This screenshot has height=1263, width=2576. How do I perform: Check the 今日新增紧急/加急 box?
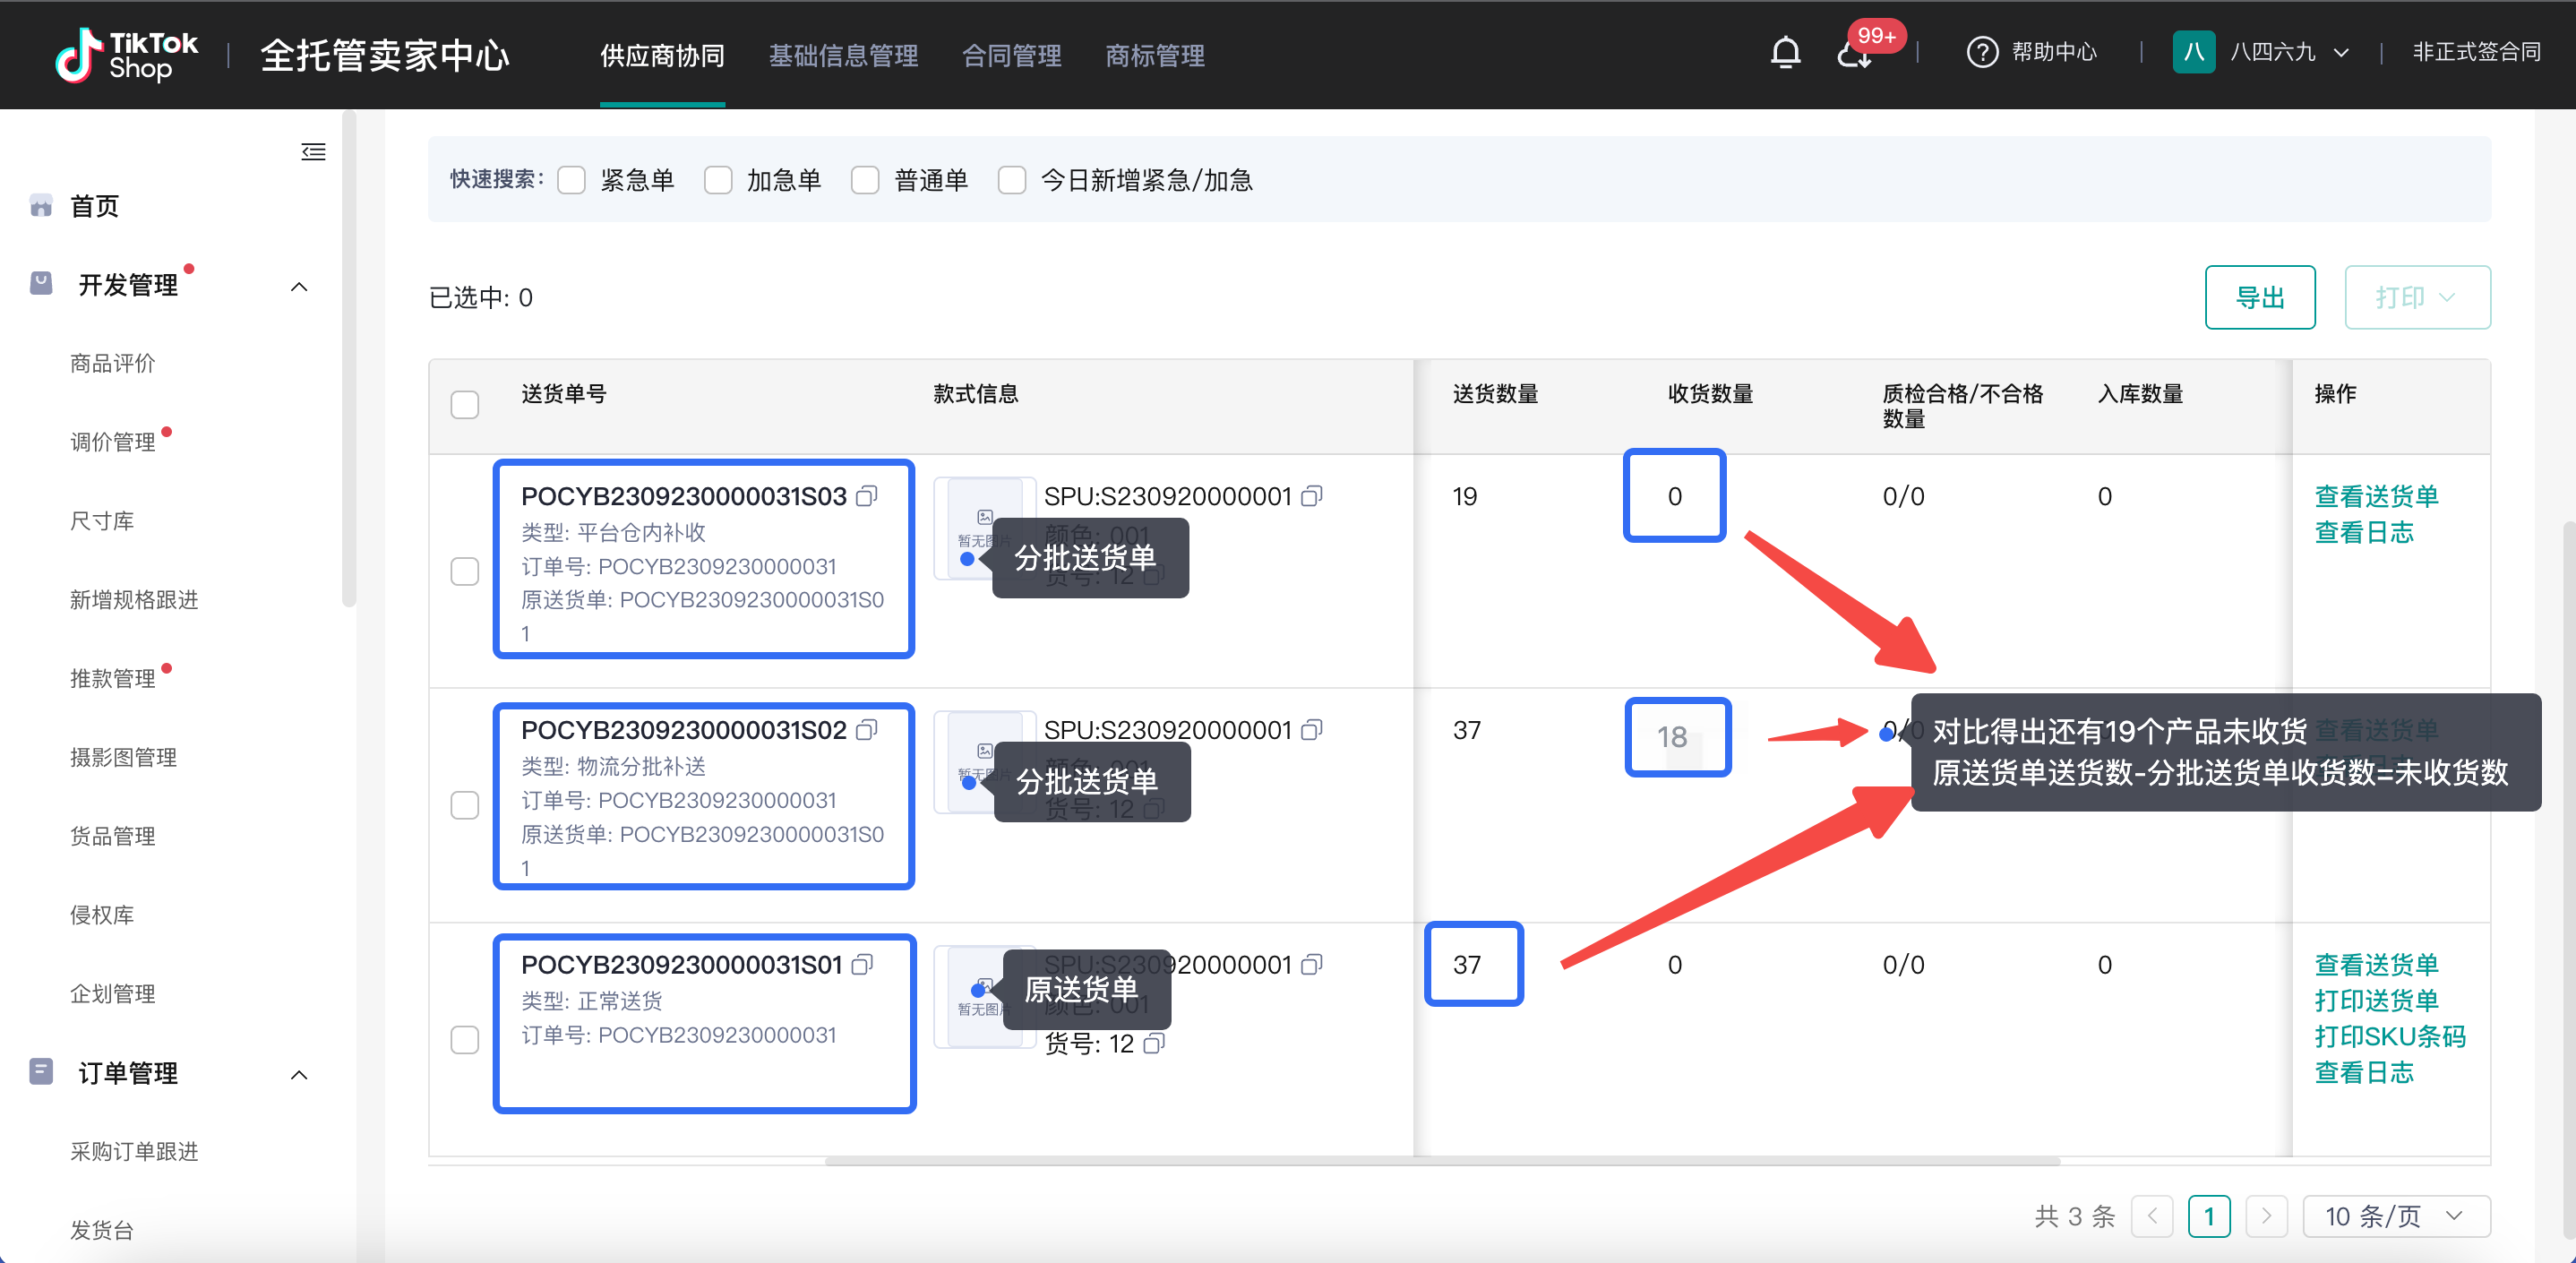point(1012,180)
